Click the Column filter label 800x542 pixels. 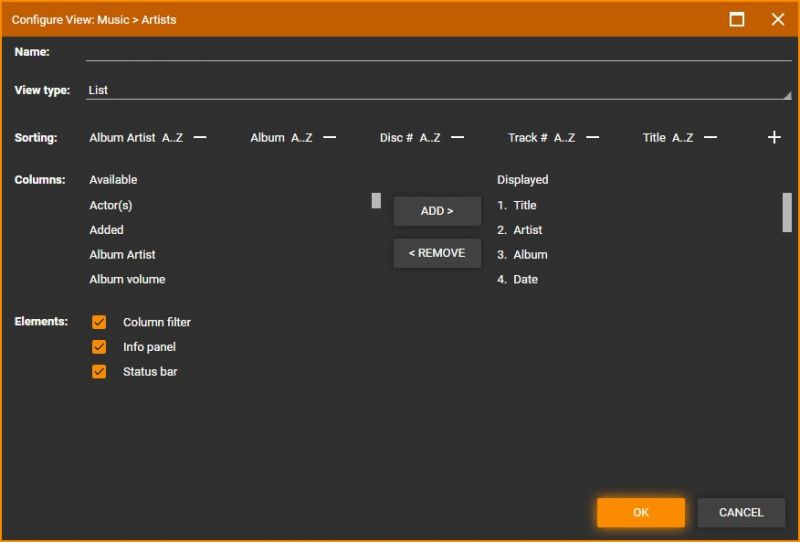[157, 322]
